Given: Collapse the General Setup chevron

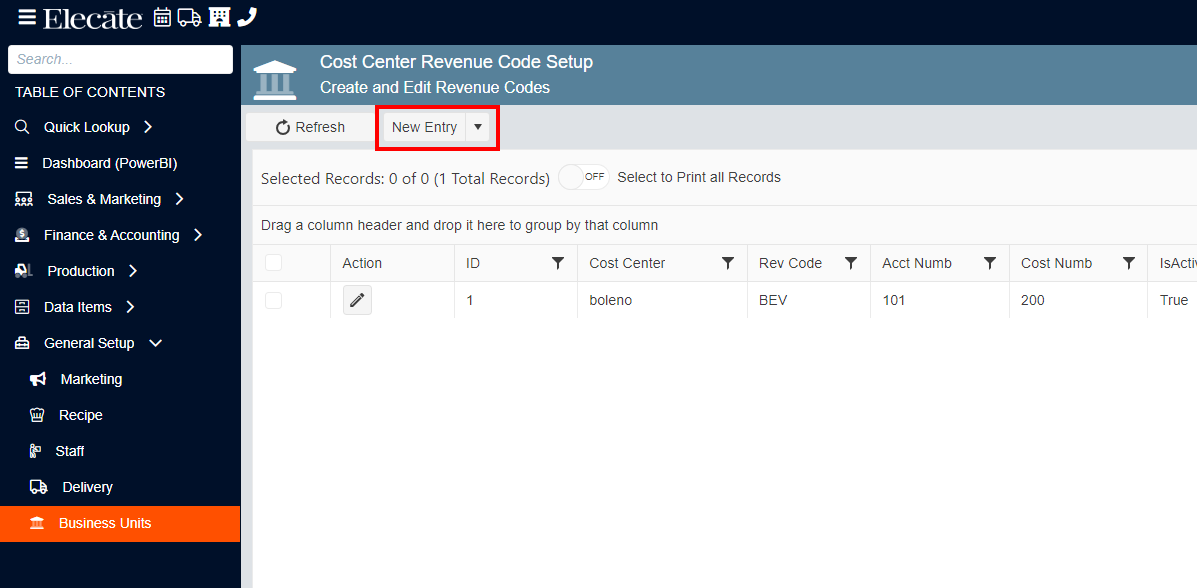Looking at the screenshot, I should pyautogui.click(x=156, y=344).
